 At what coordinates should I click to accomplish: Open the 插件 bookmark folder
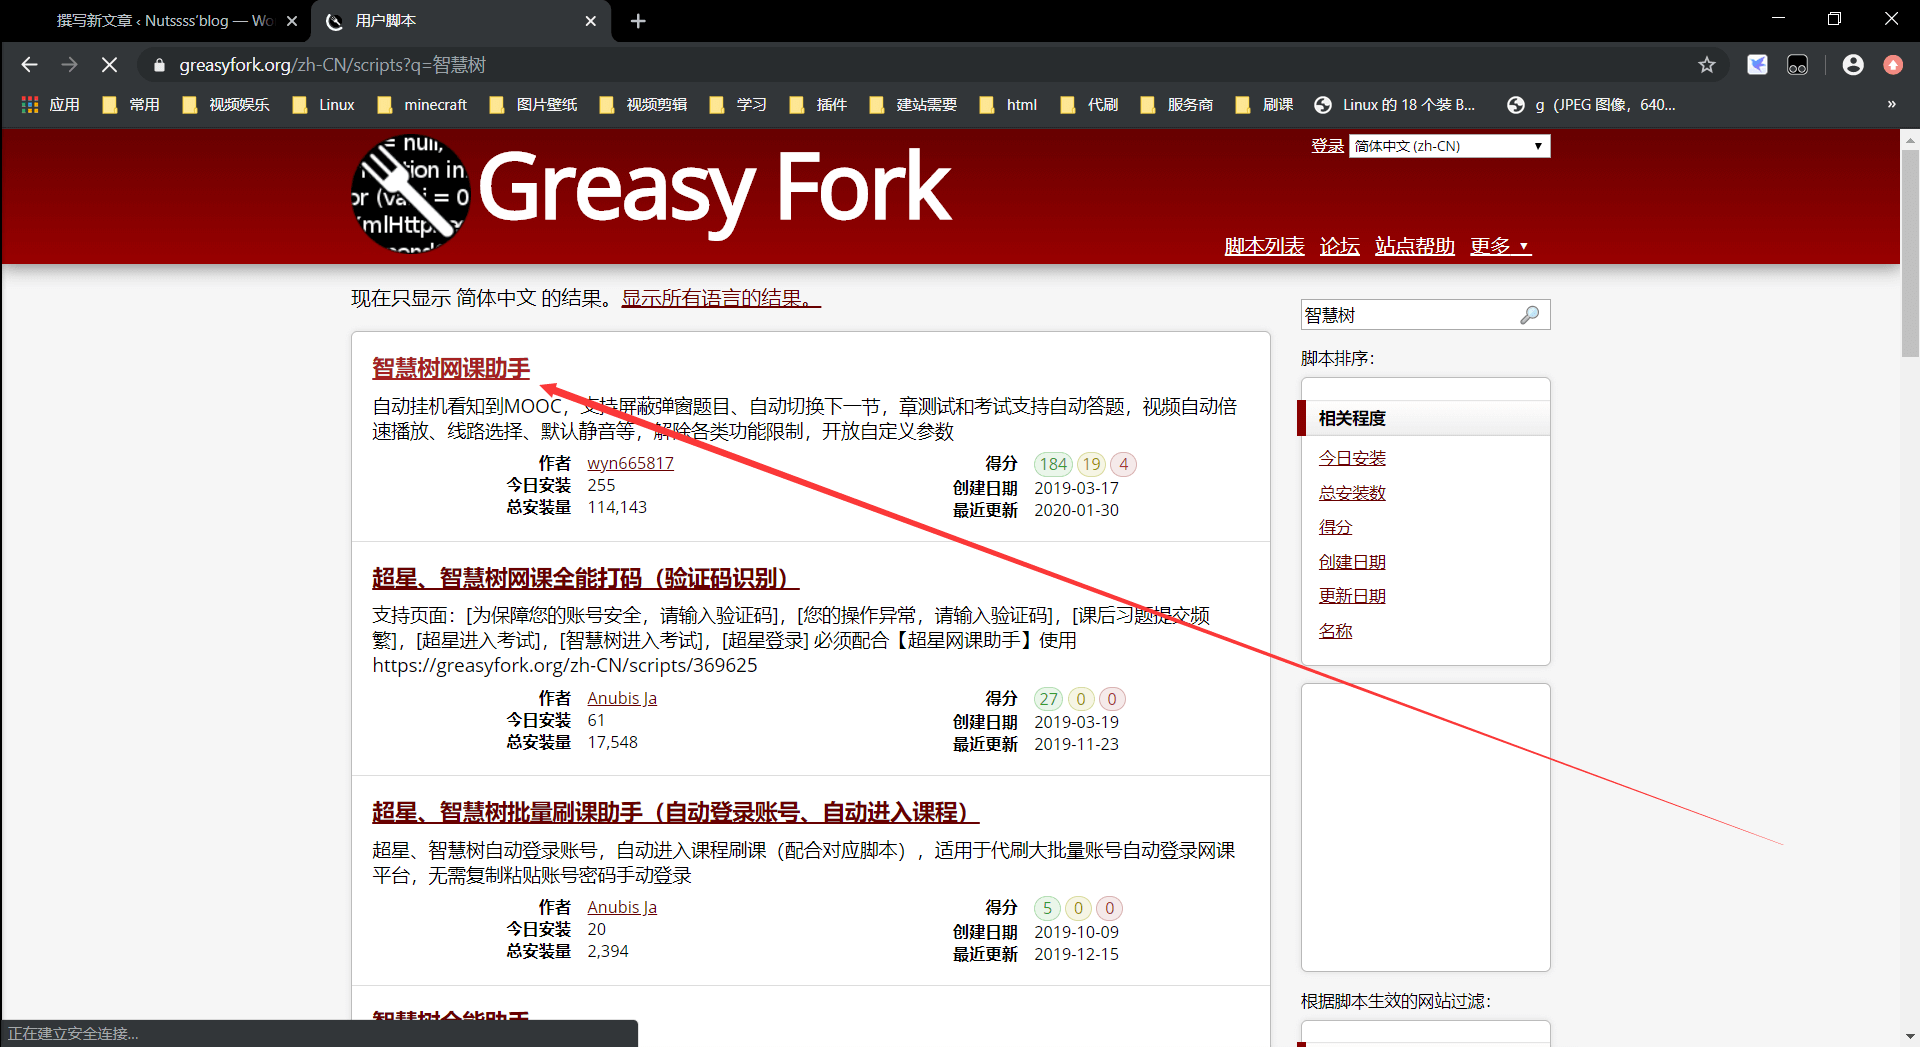click(x=818, y=105)
